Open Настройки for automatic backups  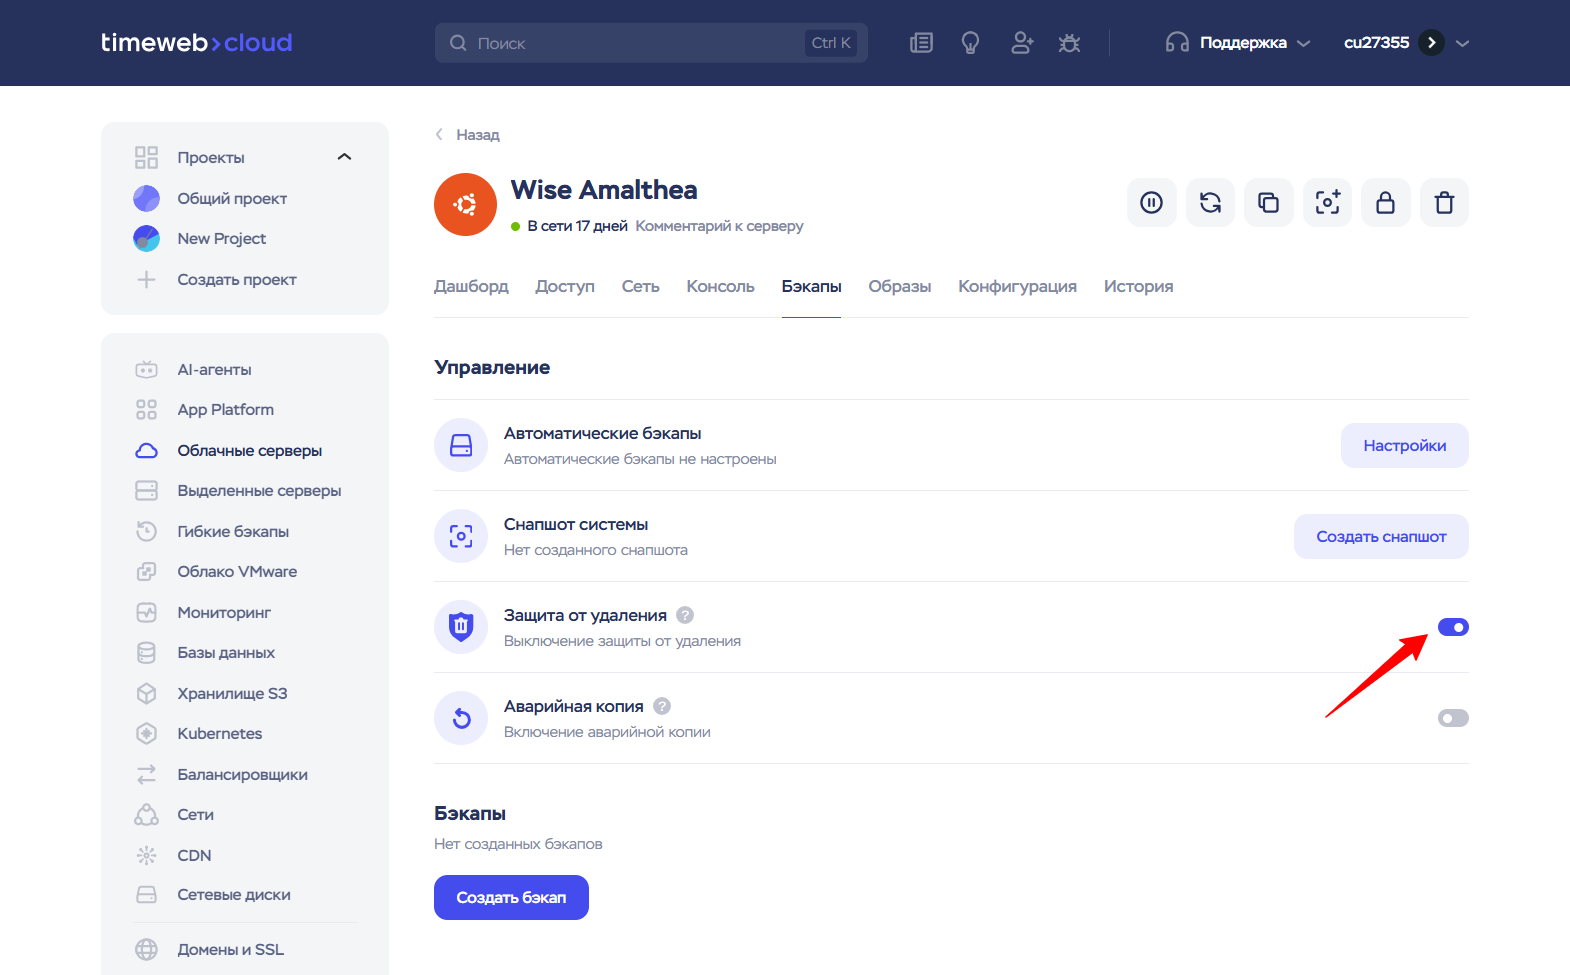1404,446
